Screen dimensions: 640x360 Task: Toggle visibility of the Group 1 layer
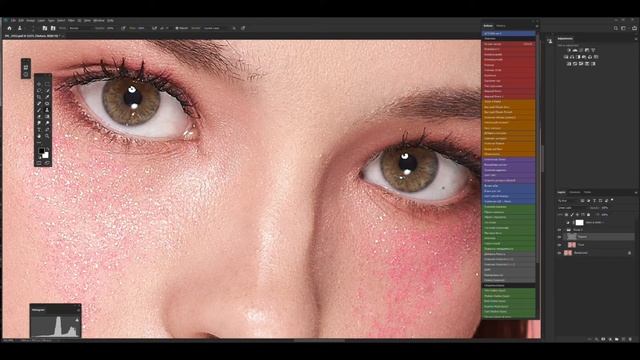coord(560,230)
